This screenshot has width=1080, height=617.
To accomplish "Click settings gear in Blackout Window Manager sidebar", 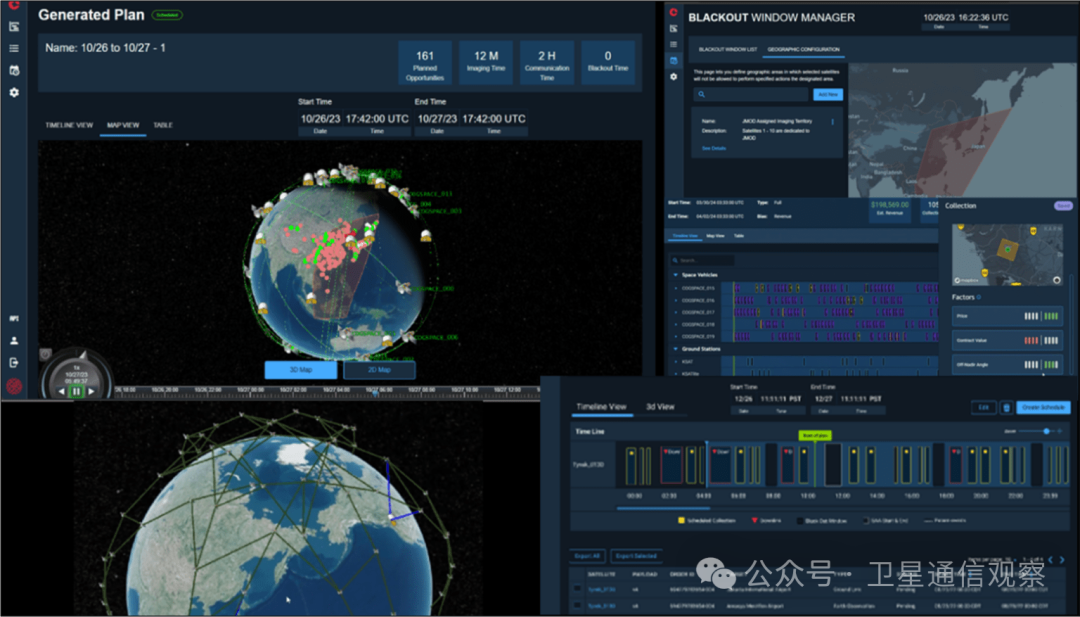I will (673, 77).
